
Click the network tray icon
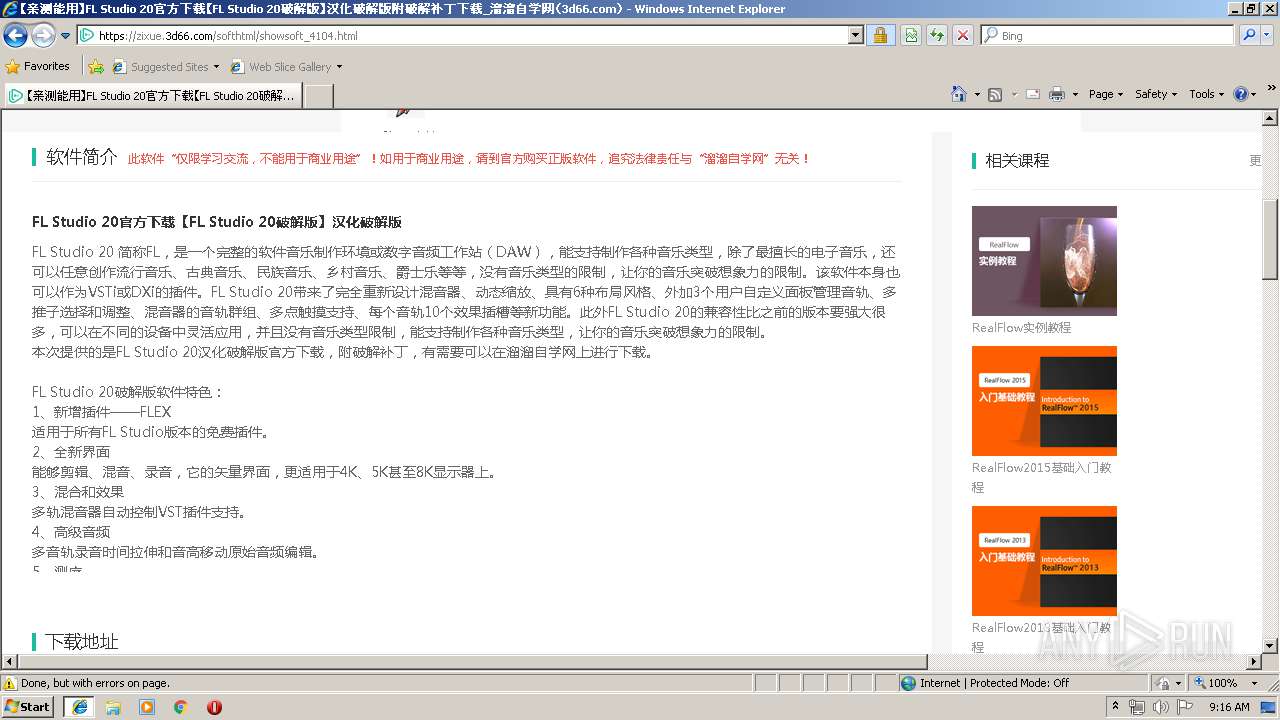point(1137,707)
